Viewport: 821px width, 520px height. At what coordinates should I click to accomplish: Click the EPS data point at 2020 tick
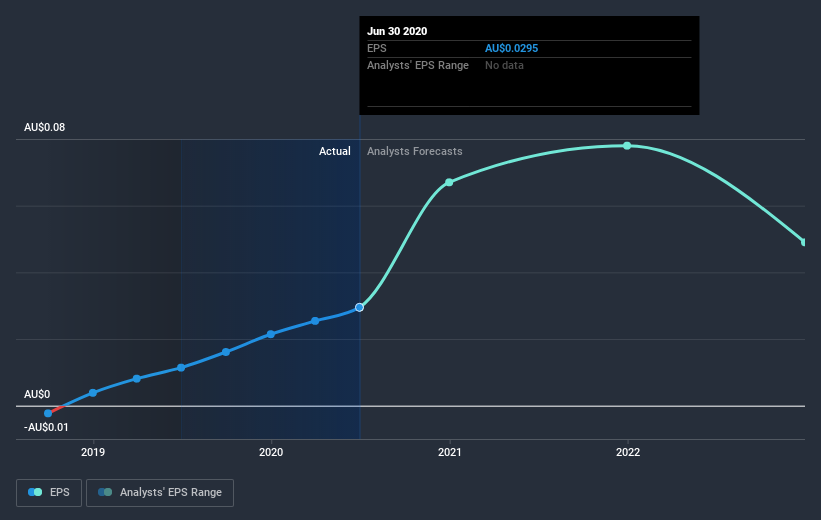pos(271,334)
